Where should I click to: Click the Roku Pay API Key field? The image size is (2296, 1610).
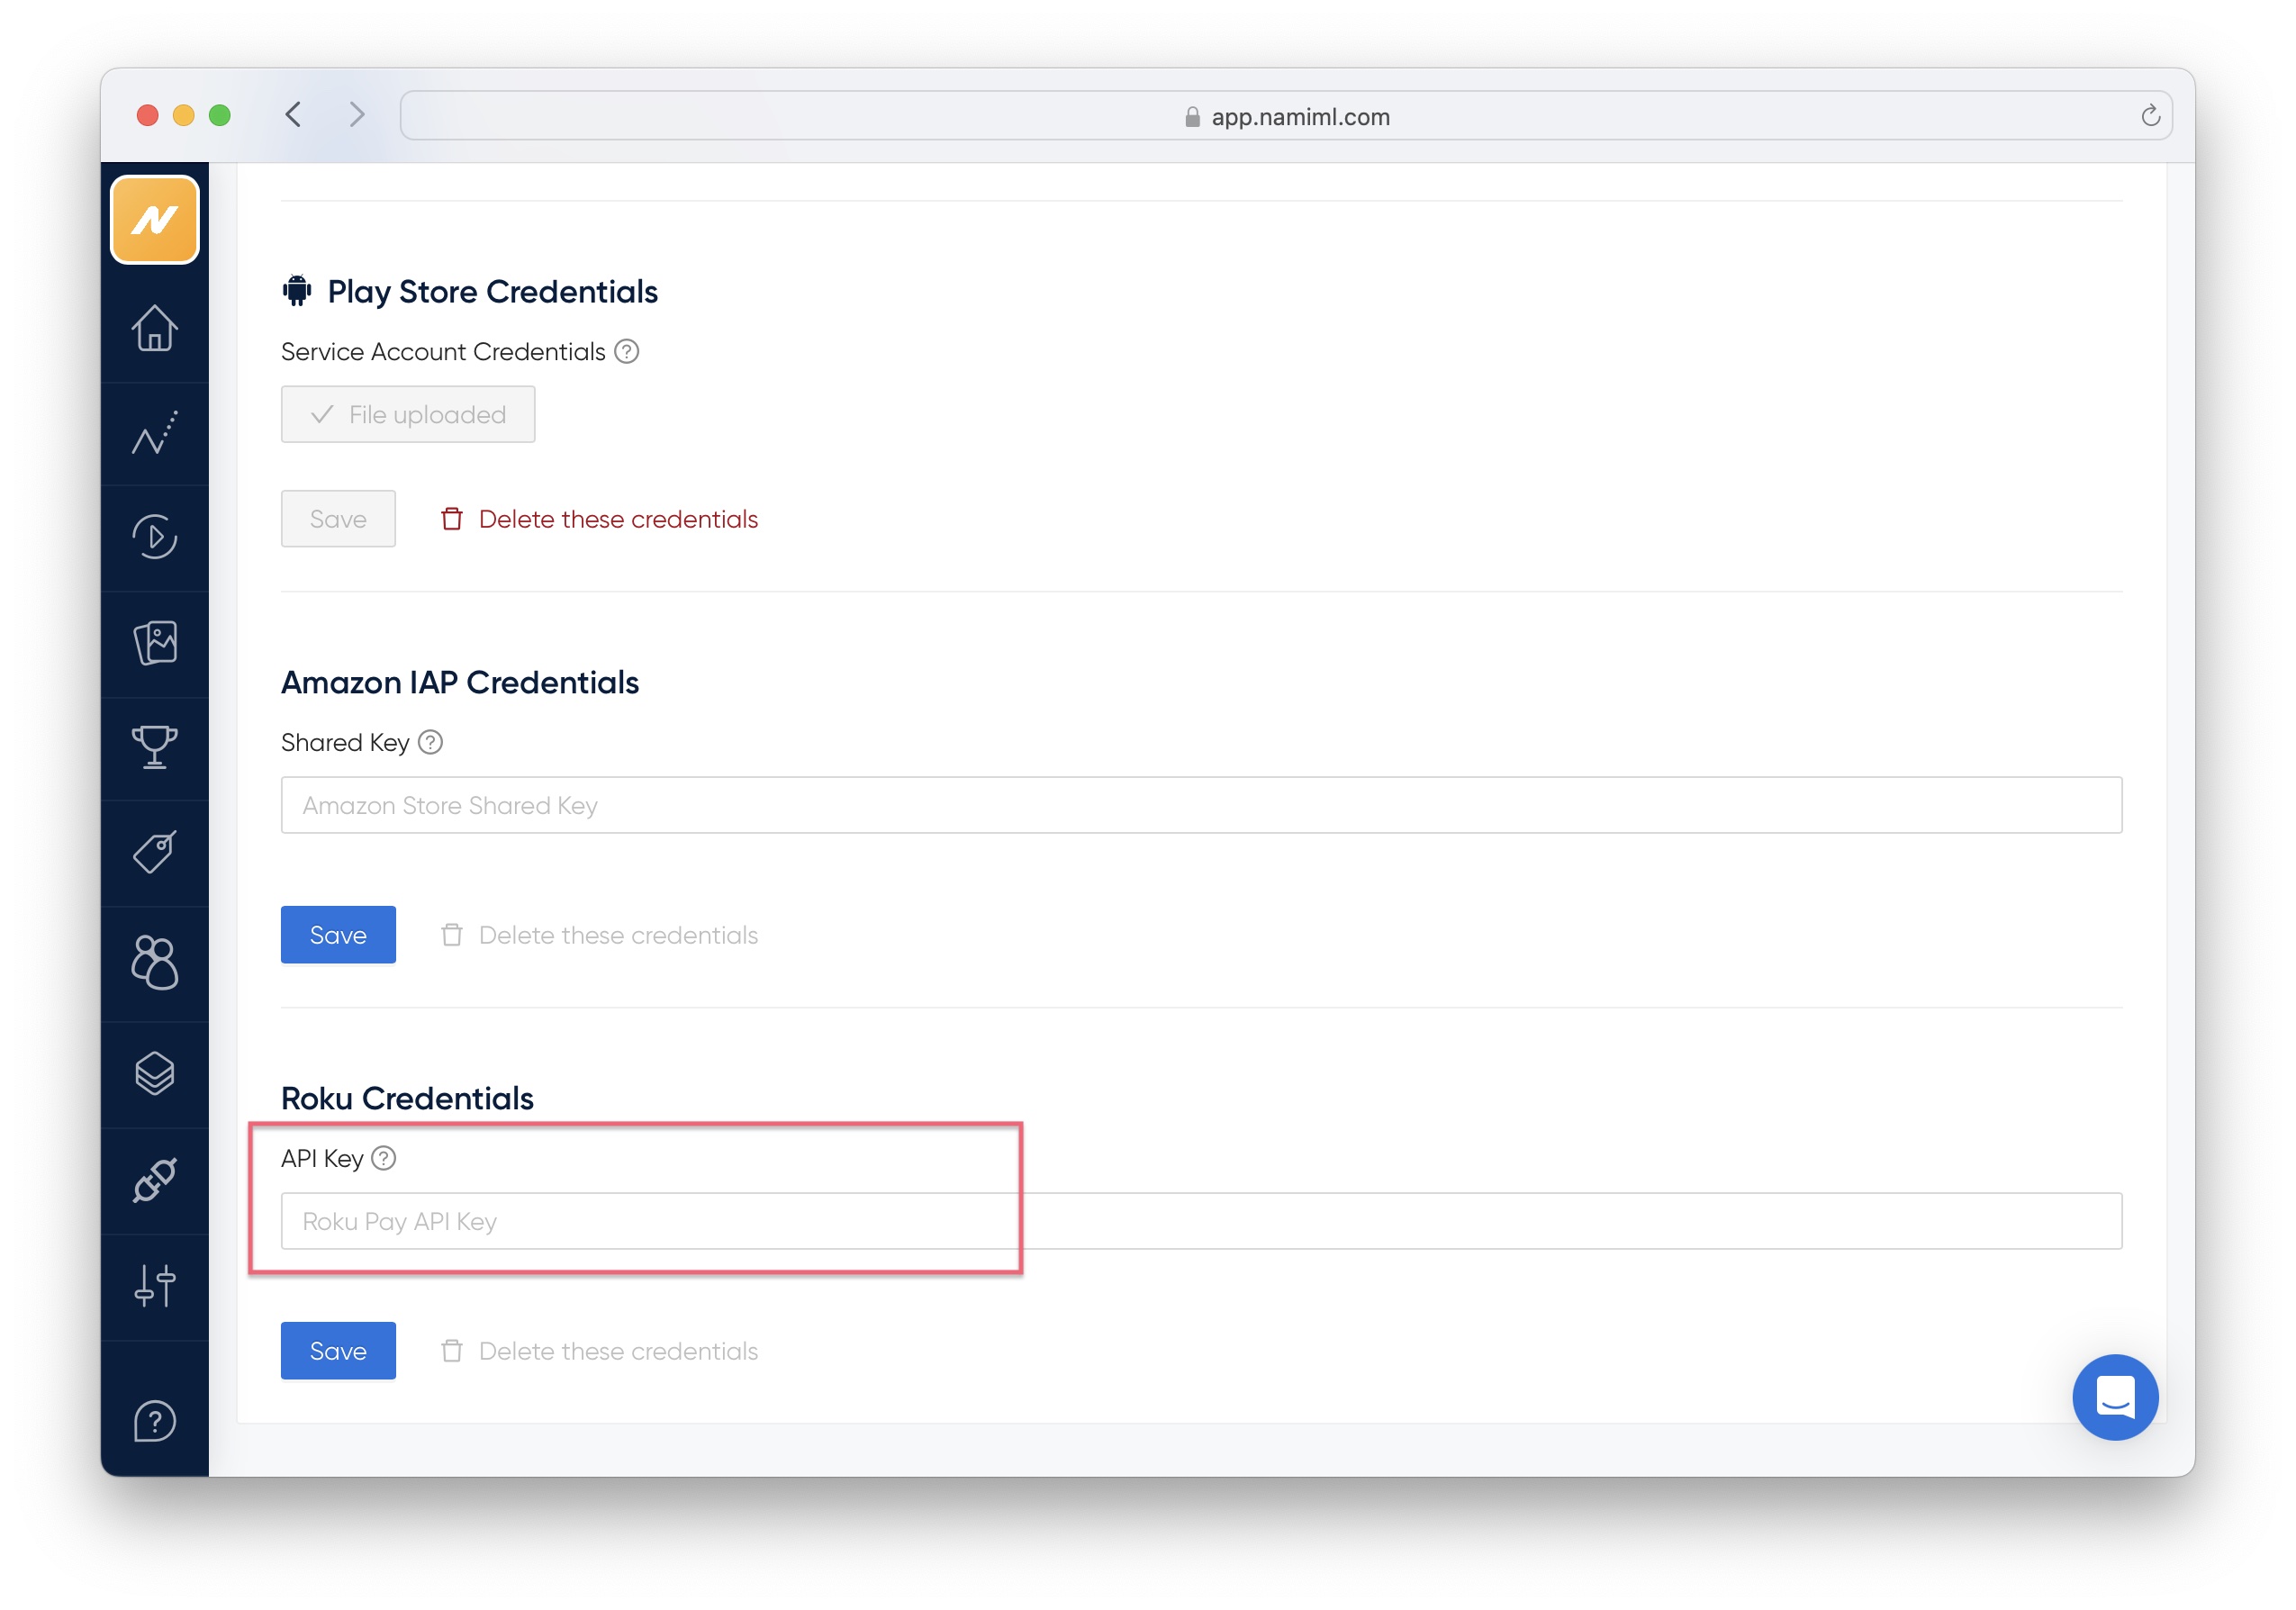[x=1200, y=1221]
